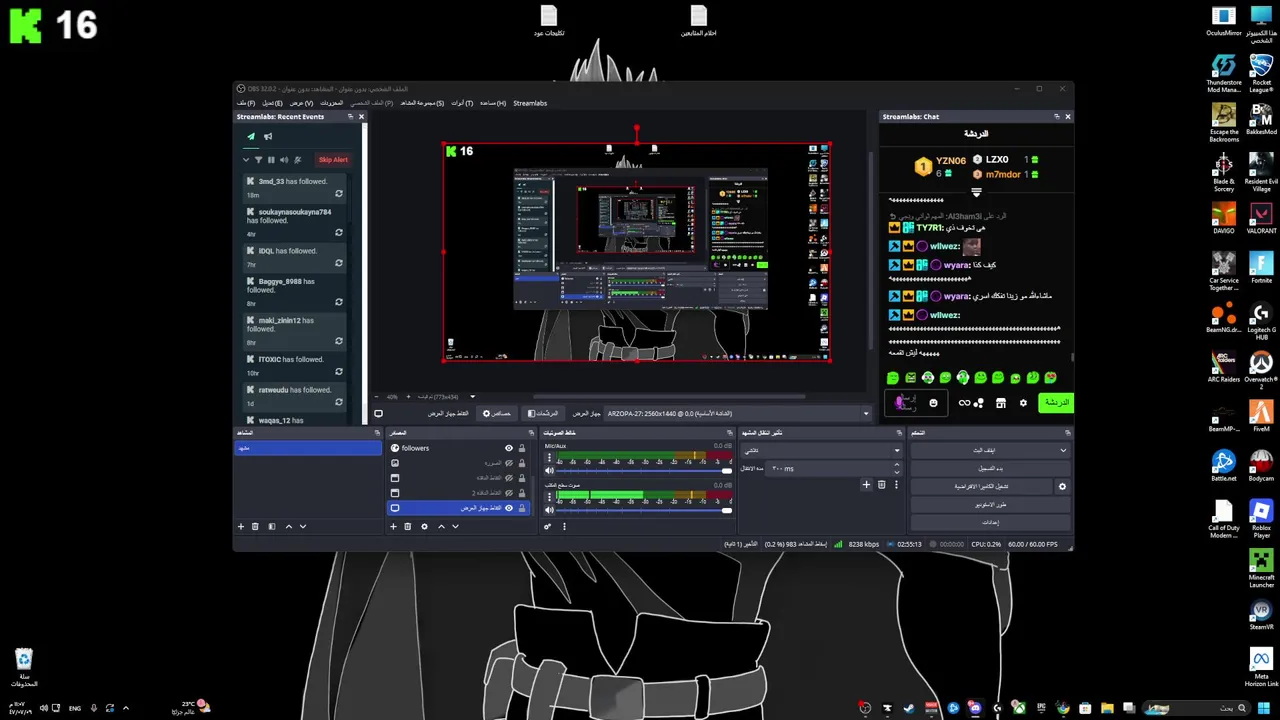
Task: Open the View (V) menu in OBS
Action: (301, 103)
